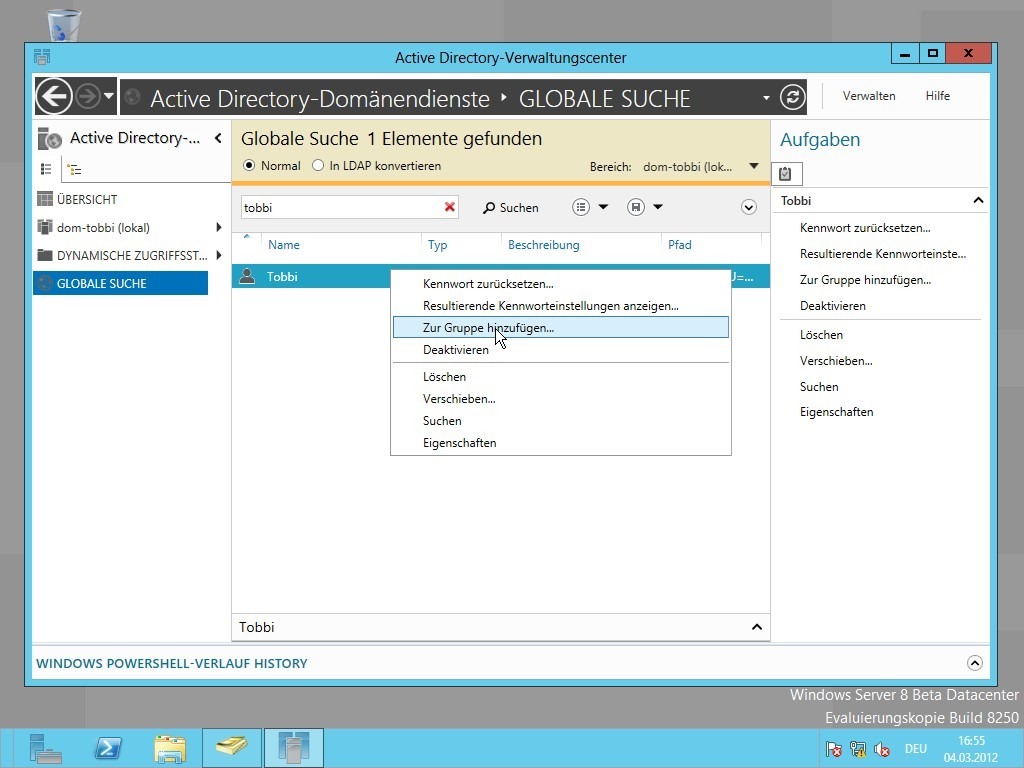Click Resultierende Kennworteinste... in Aufgaben pane
Viewport: 1024px width, 768px height.
pos(882,254)
